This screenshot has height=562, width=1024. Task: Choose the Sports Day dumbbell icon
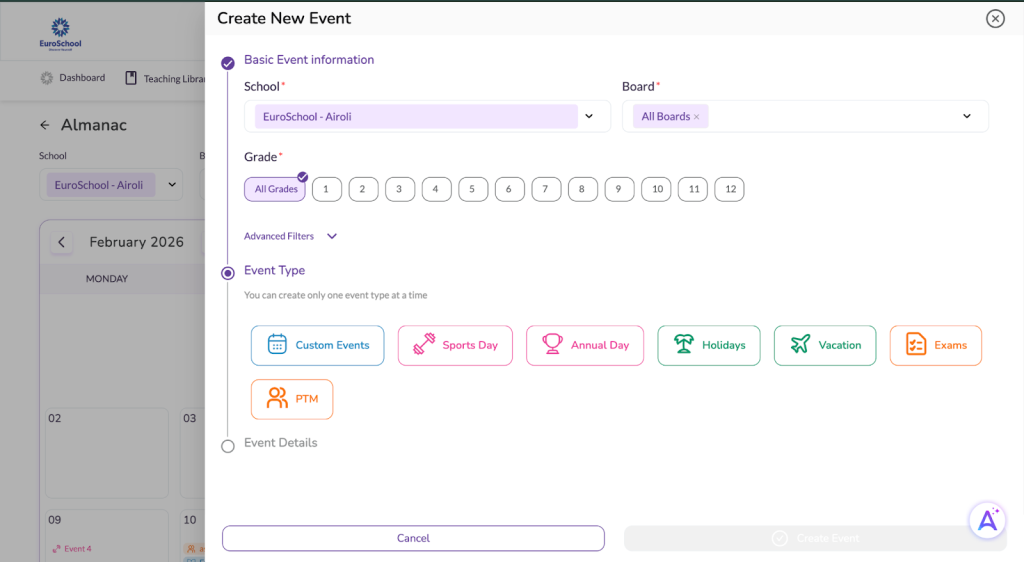(x=424, y=345)
